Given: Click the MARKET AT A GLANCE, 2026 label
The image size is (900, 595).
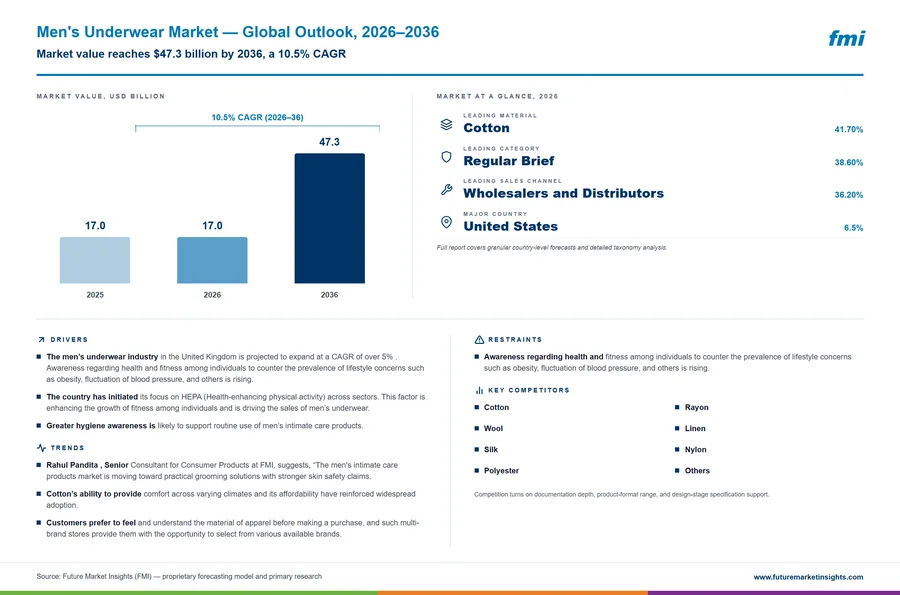Looking at the screenshot, I should [497, 96].
